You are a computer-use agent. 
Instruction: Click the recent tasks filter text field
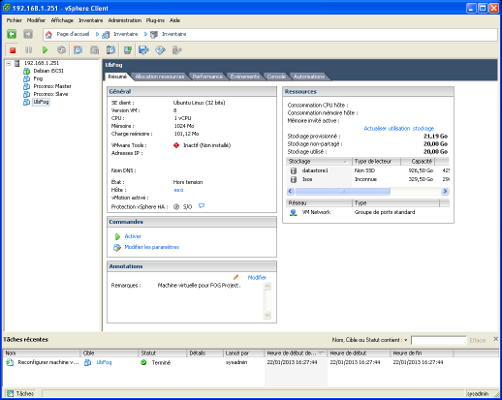439,340
